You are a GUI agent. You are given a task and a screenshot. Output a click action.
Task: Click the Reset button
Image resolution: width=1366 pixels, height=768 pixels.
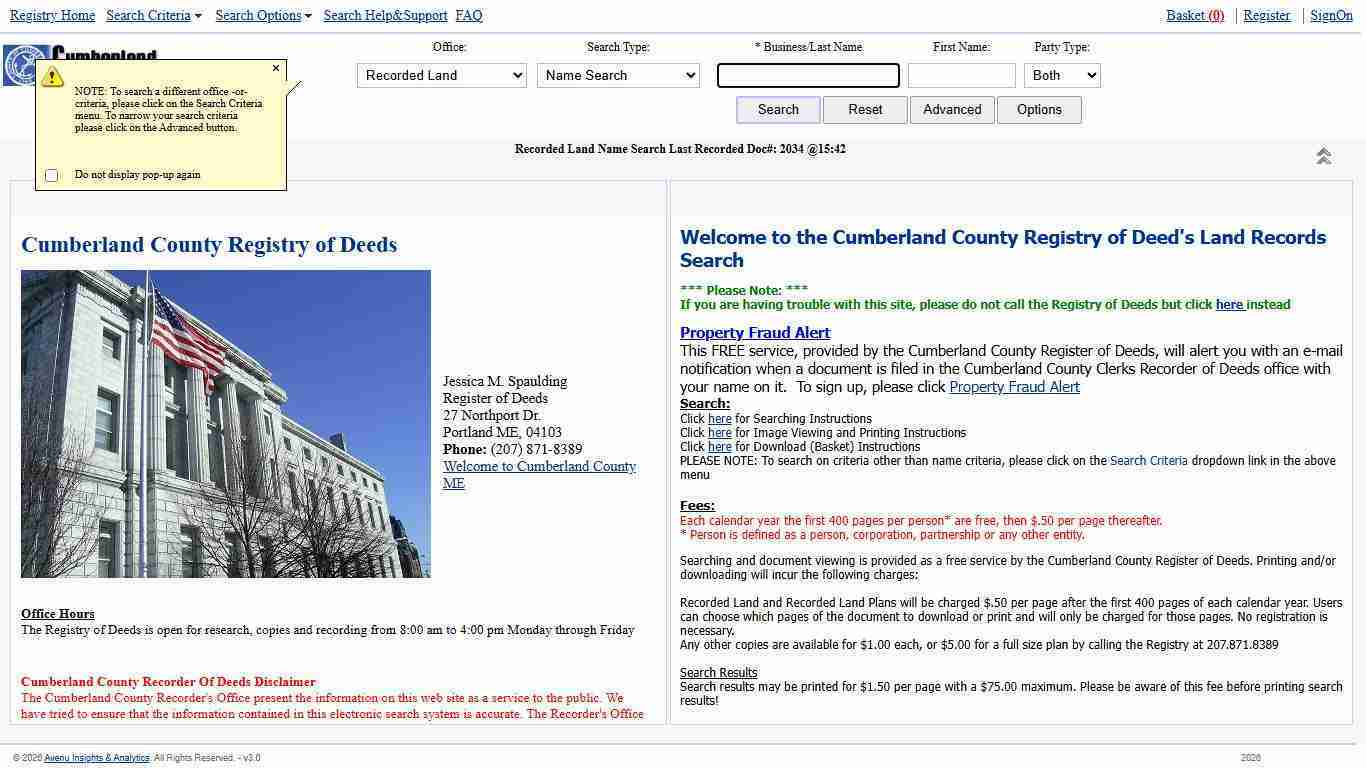(x=865, y=110)
